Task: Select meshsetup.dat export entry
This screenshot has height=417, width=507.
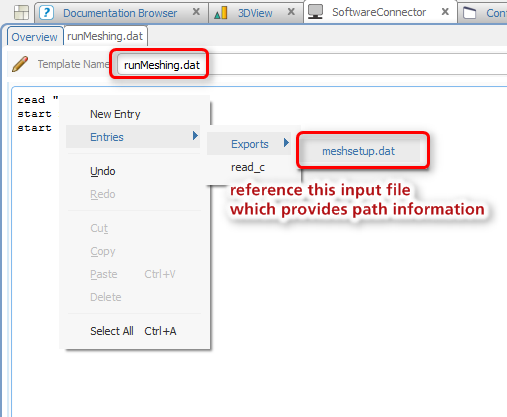Action: tap(359, 151)
